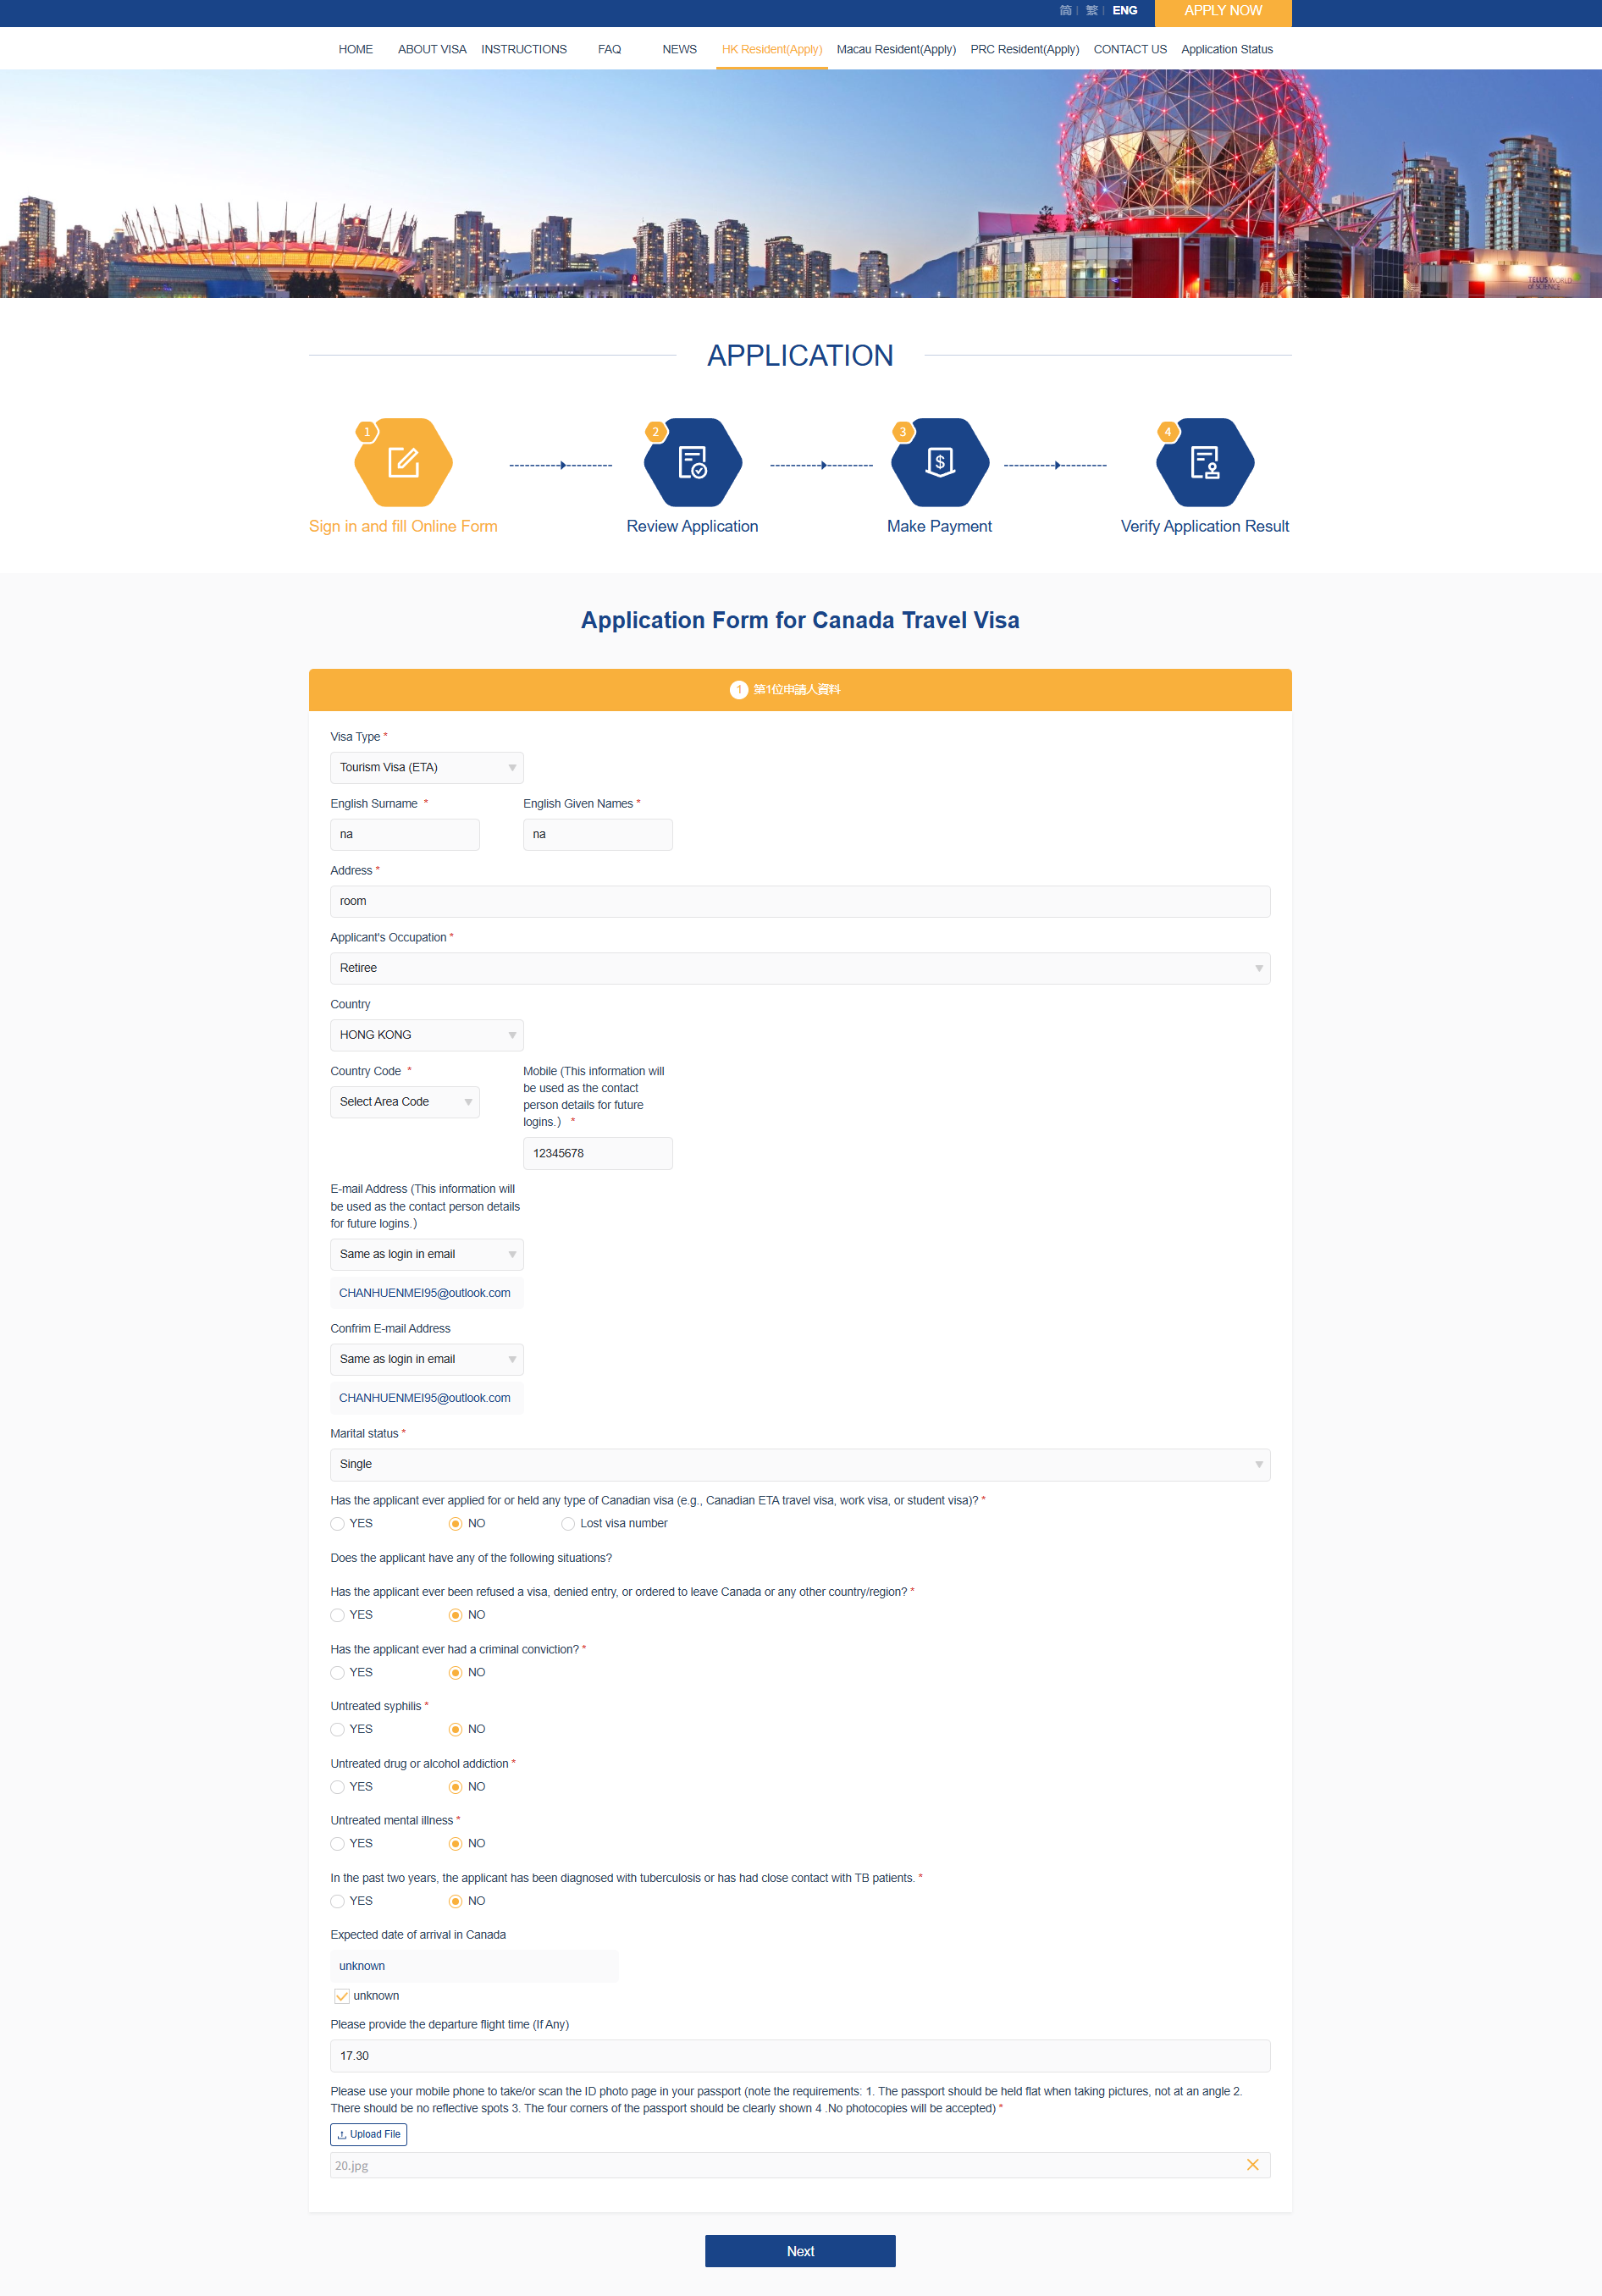Remove the uploaded 20.jpg file
1602x2296 pixels.
tap(1252, 2165)
